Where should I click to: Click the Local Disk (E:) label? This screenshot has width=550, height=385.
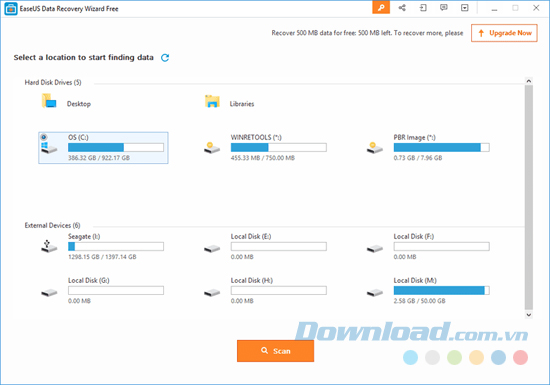pyautogui.click(x=251, y=237)
